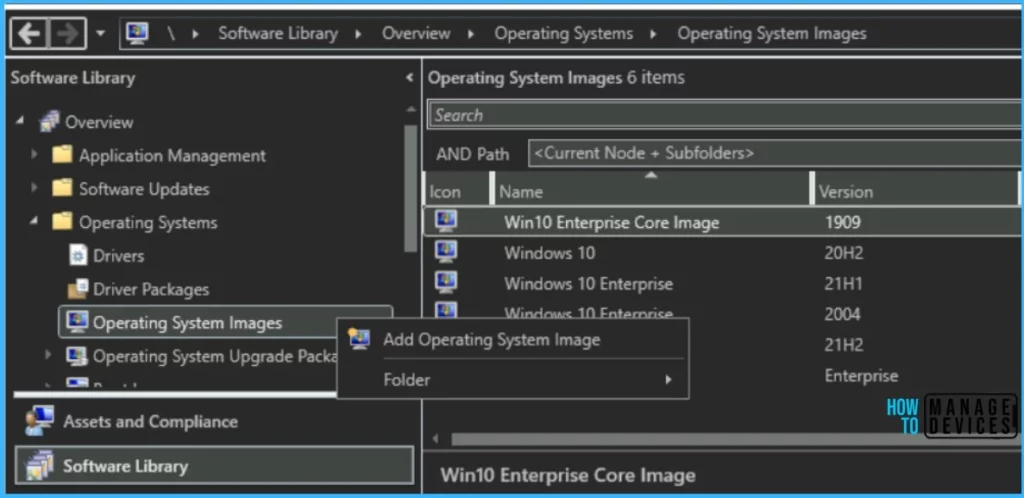Click the Overview node icon
Viewport: 1024px width, 498px height.
click(x=49, y=121)
